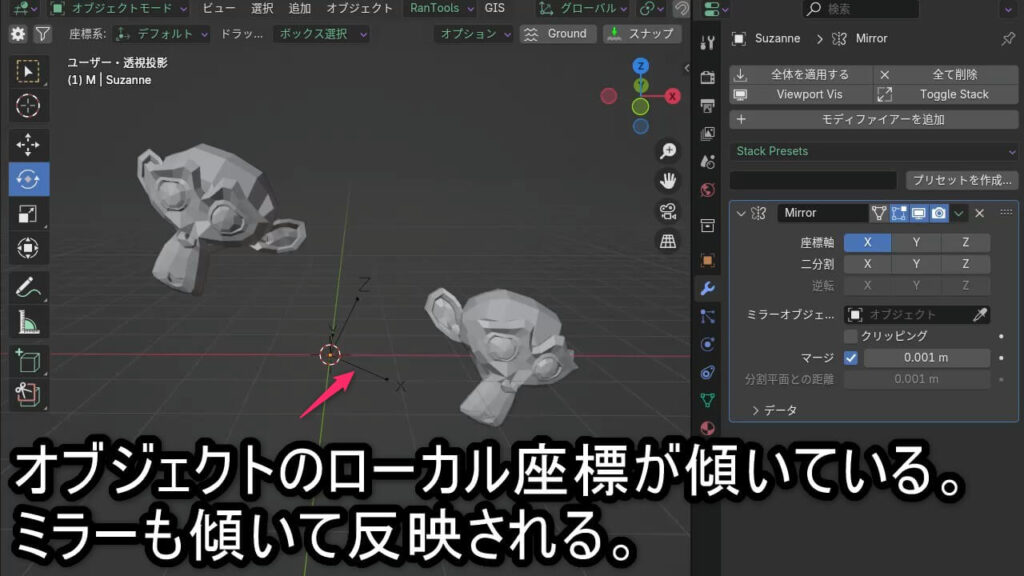This screenshot has height=576, width=1024.
Task: Click モディファイアーを追加 button
Action: [874, 119]
